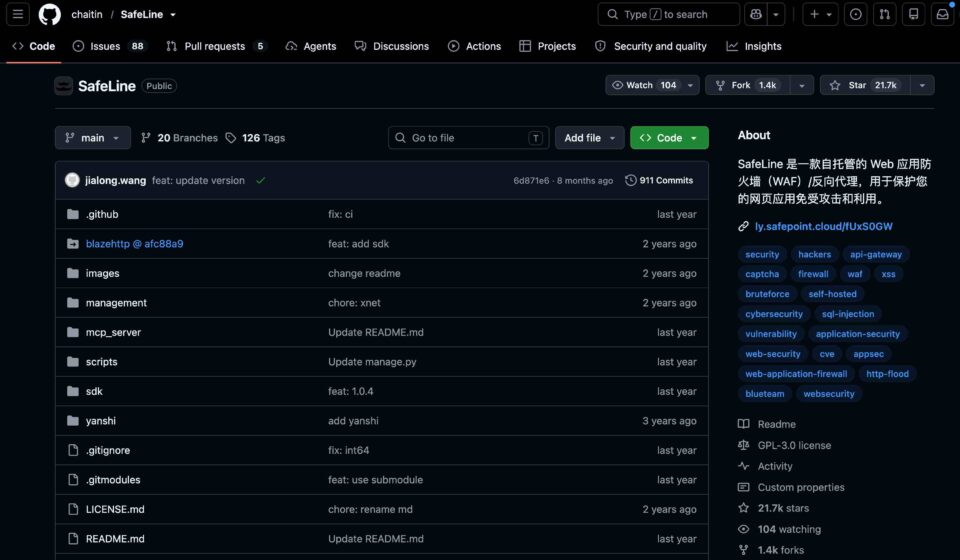Viewport: 960px width, 560px height.
Task: Open the sdk folder
Action: point(94,391)
